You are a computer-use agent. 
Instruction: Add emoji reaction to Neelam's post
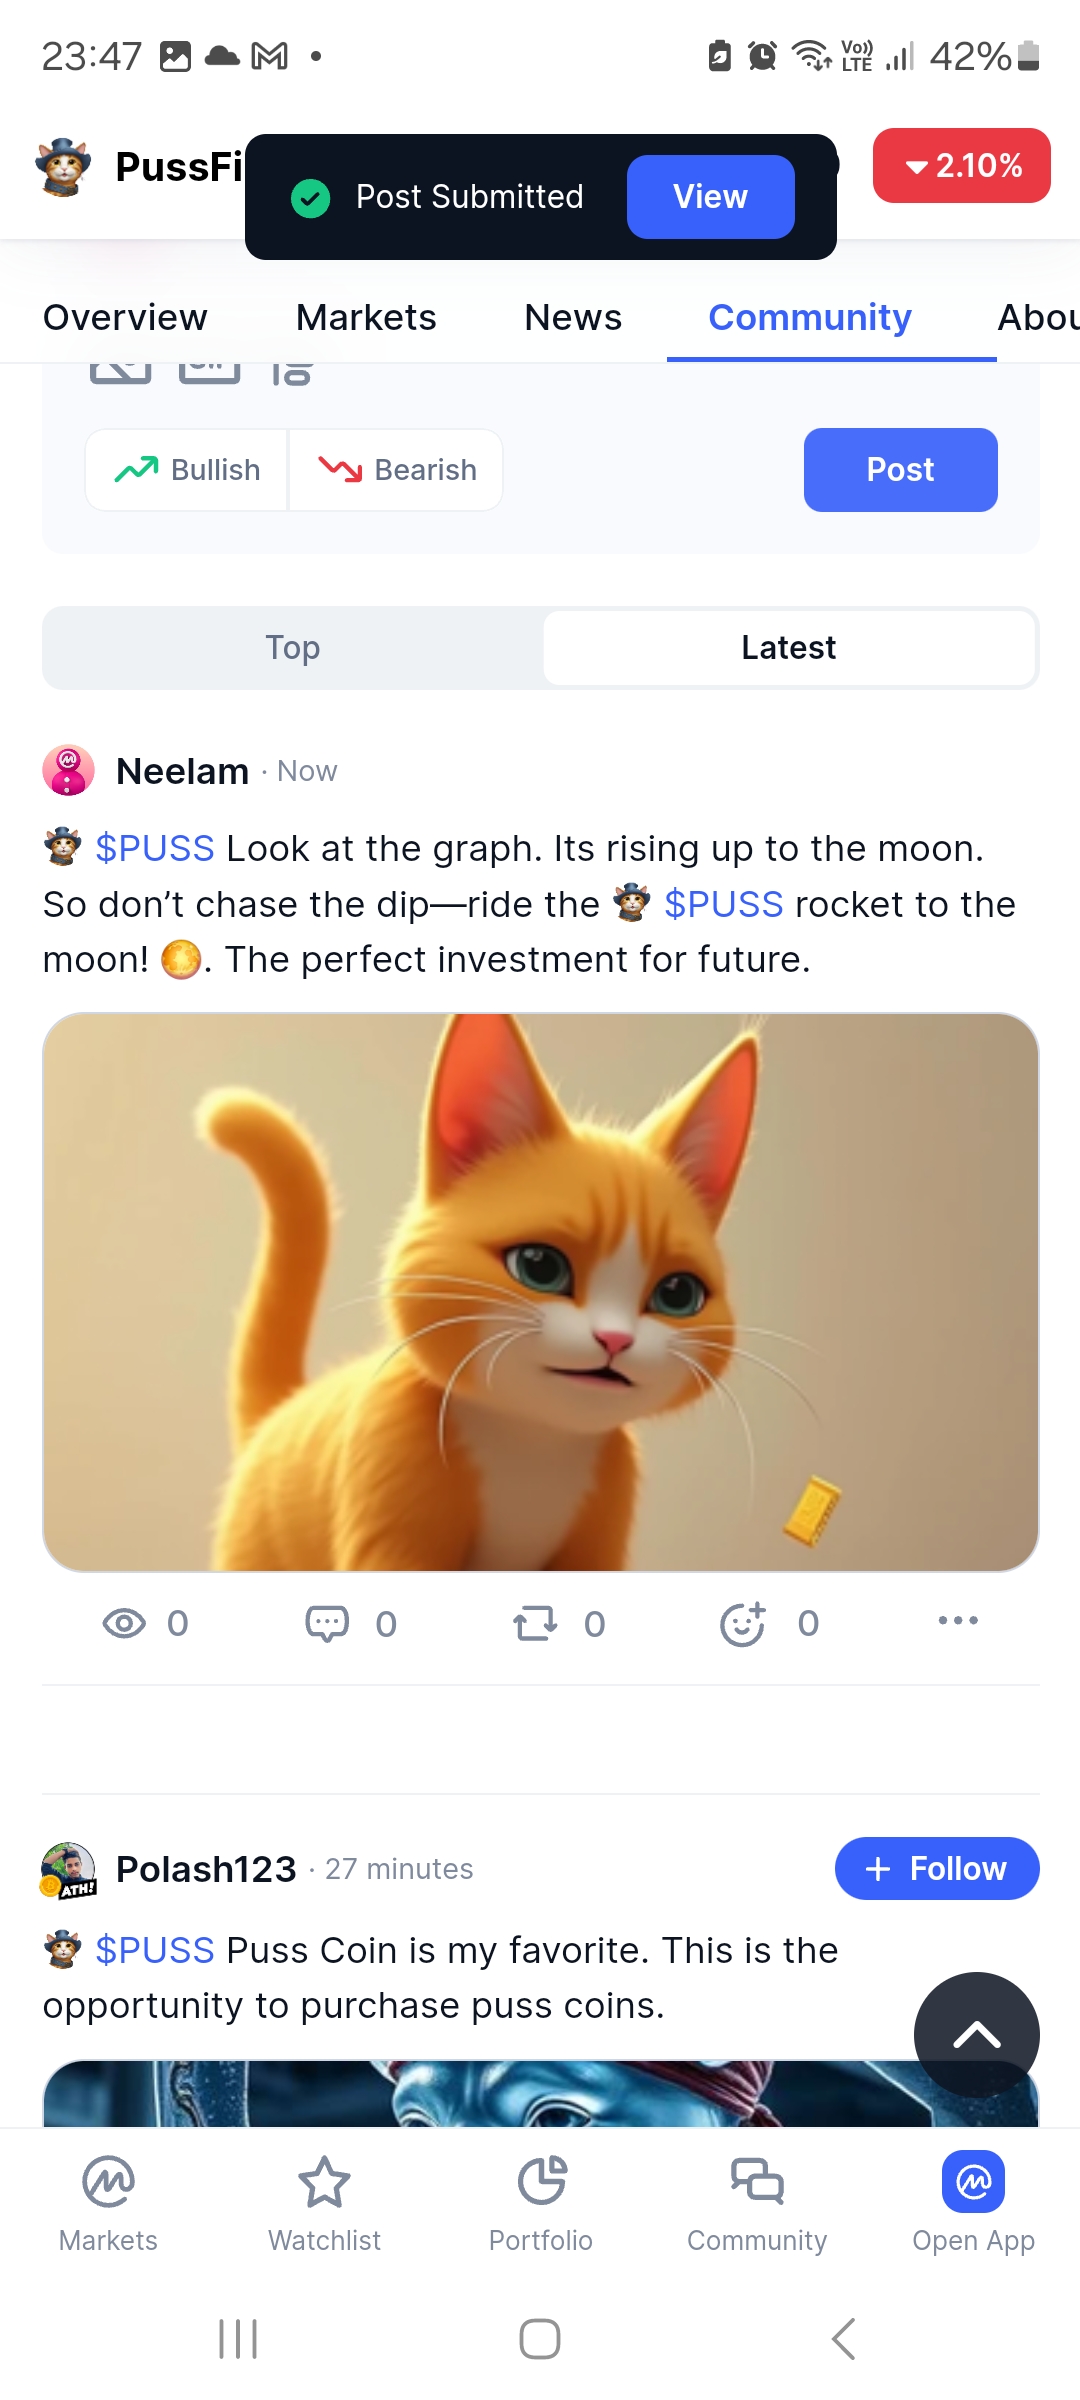click(x=743, y=1623)
